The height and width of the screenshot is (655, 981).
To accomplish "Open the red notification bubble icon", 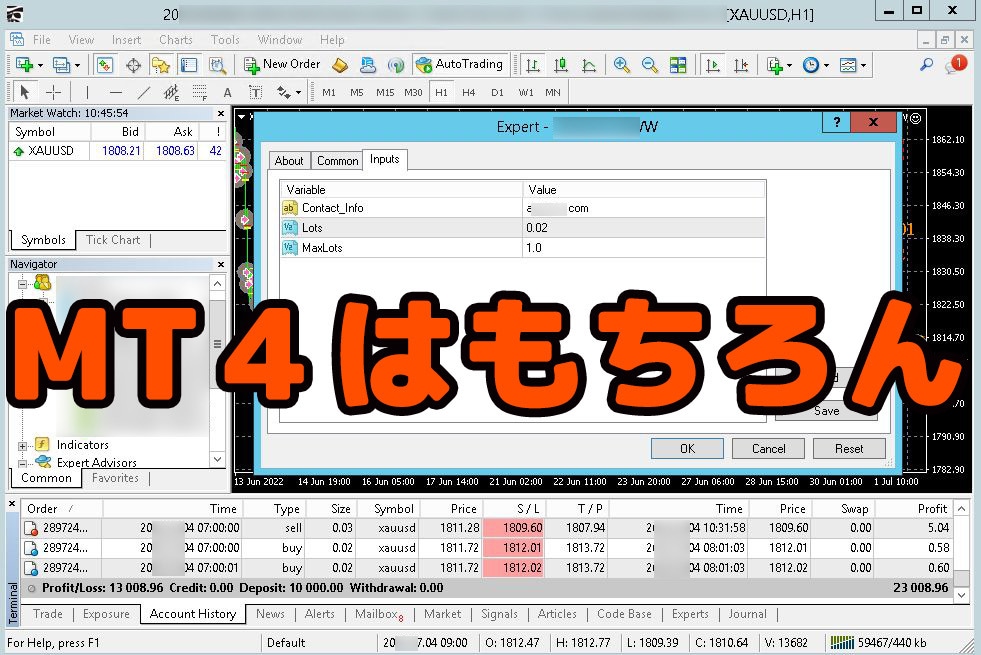I will click(x=956, y=63).
